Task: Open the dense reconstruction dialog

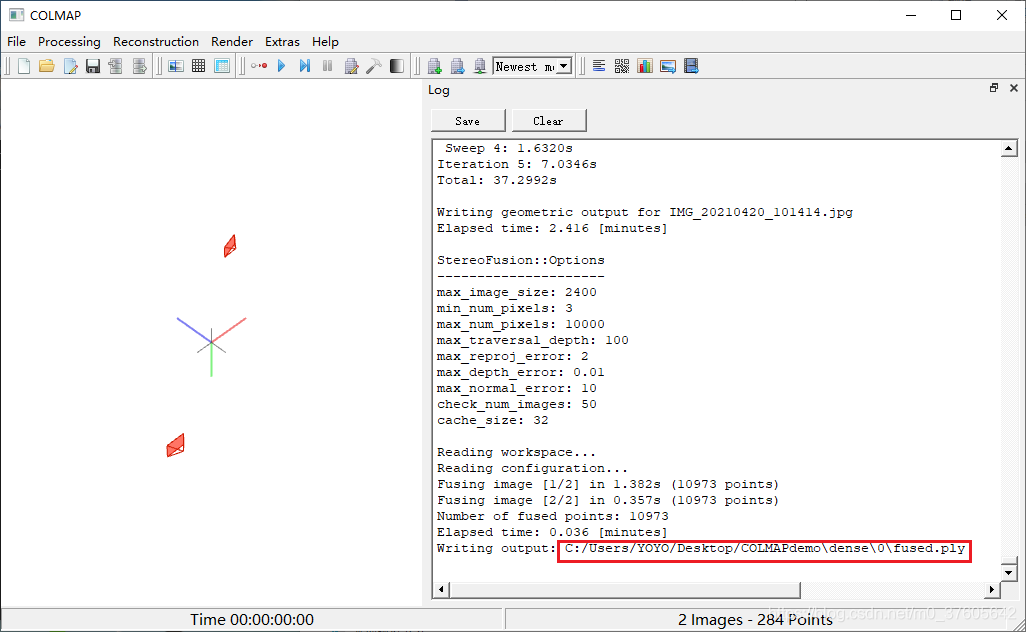Action: click(x=375, y=65)
